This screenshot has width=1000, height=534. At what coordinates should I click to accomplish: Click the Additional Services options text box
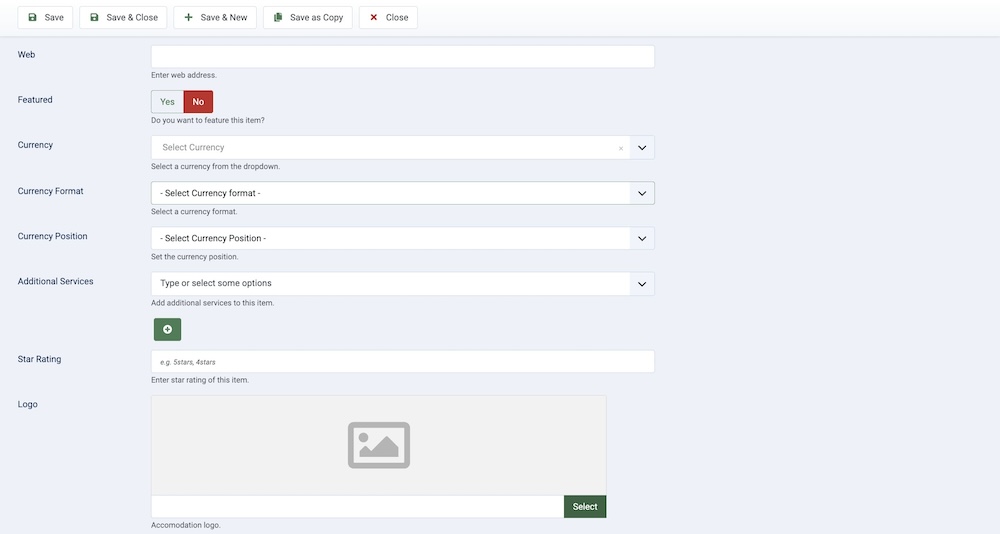[390, 284]
